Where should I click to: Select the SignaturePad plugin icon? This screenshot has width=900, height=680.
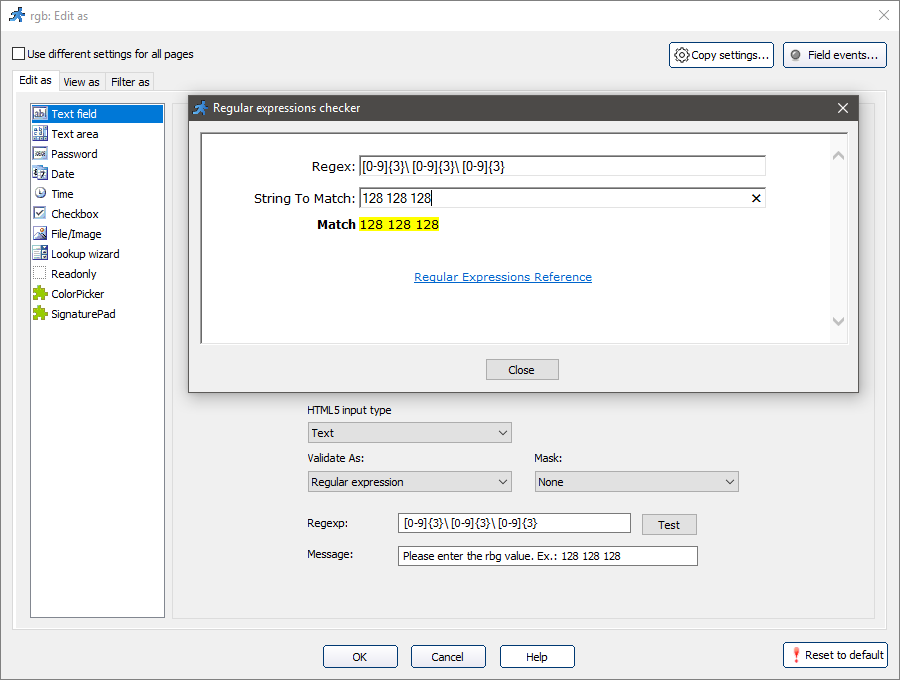(x=40, y=314)
